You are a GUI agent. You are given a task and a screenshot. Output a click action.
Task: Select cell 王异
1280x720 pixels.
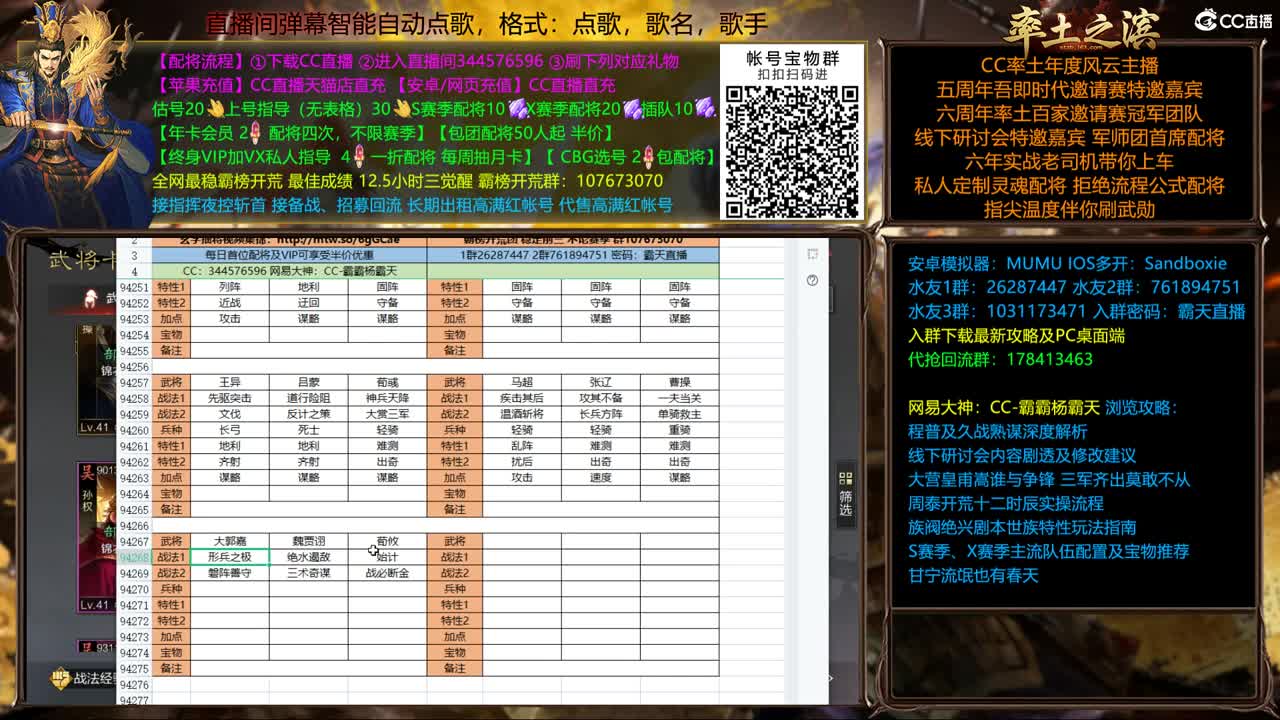[x=230, y=382]
